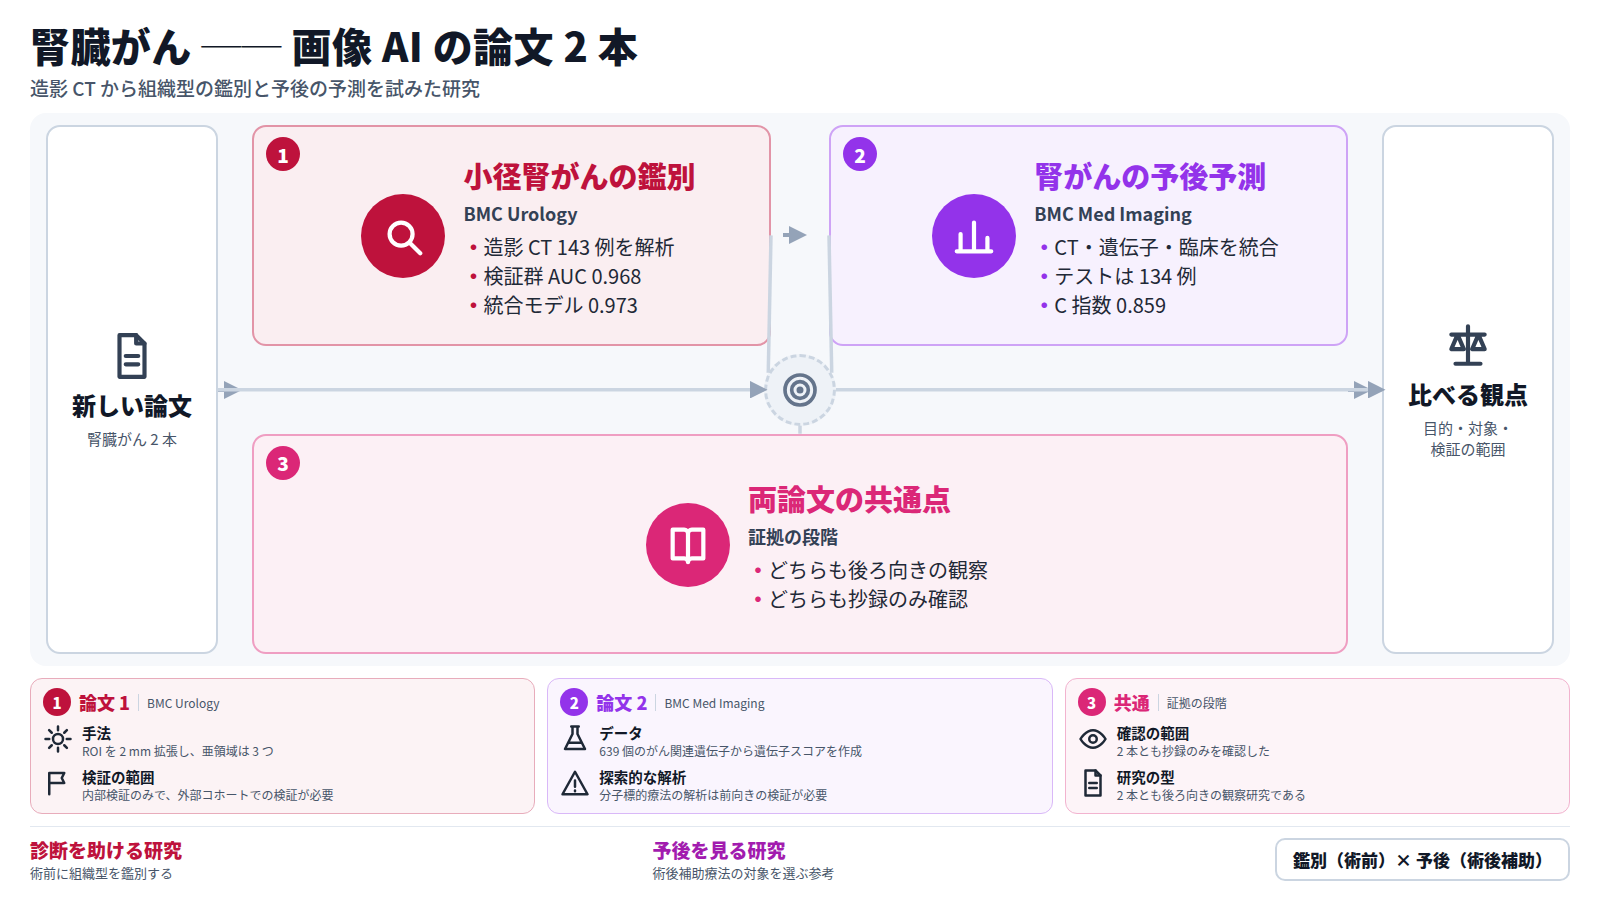Click the flag icon next to 検証の範囲
This screenshot has width=1600, height=900.
click(58, 784)
